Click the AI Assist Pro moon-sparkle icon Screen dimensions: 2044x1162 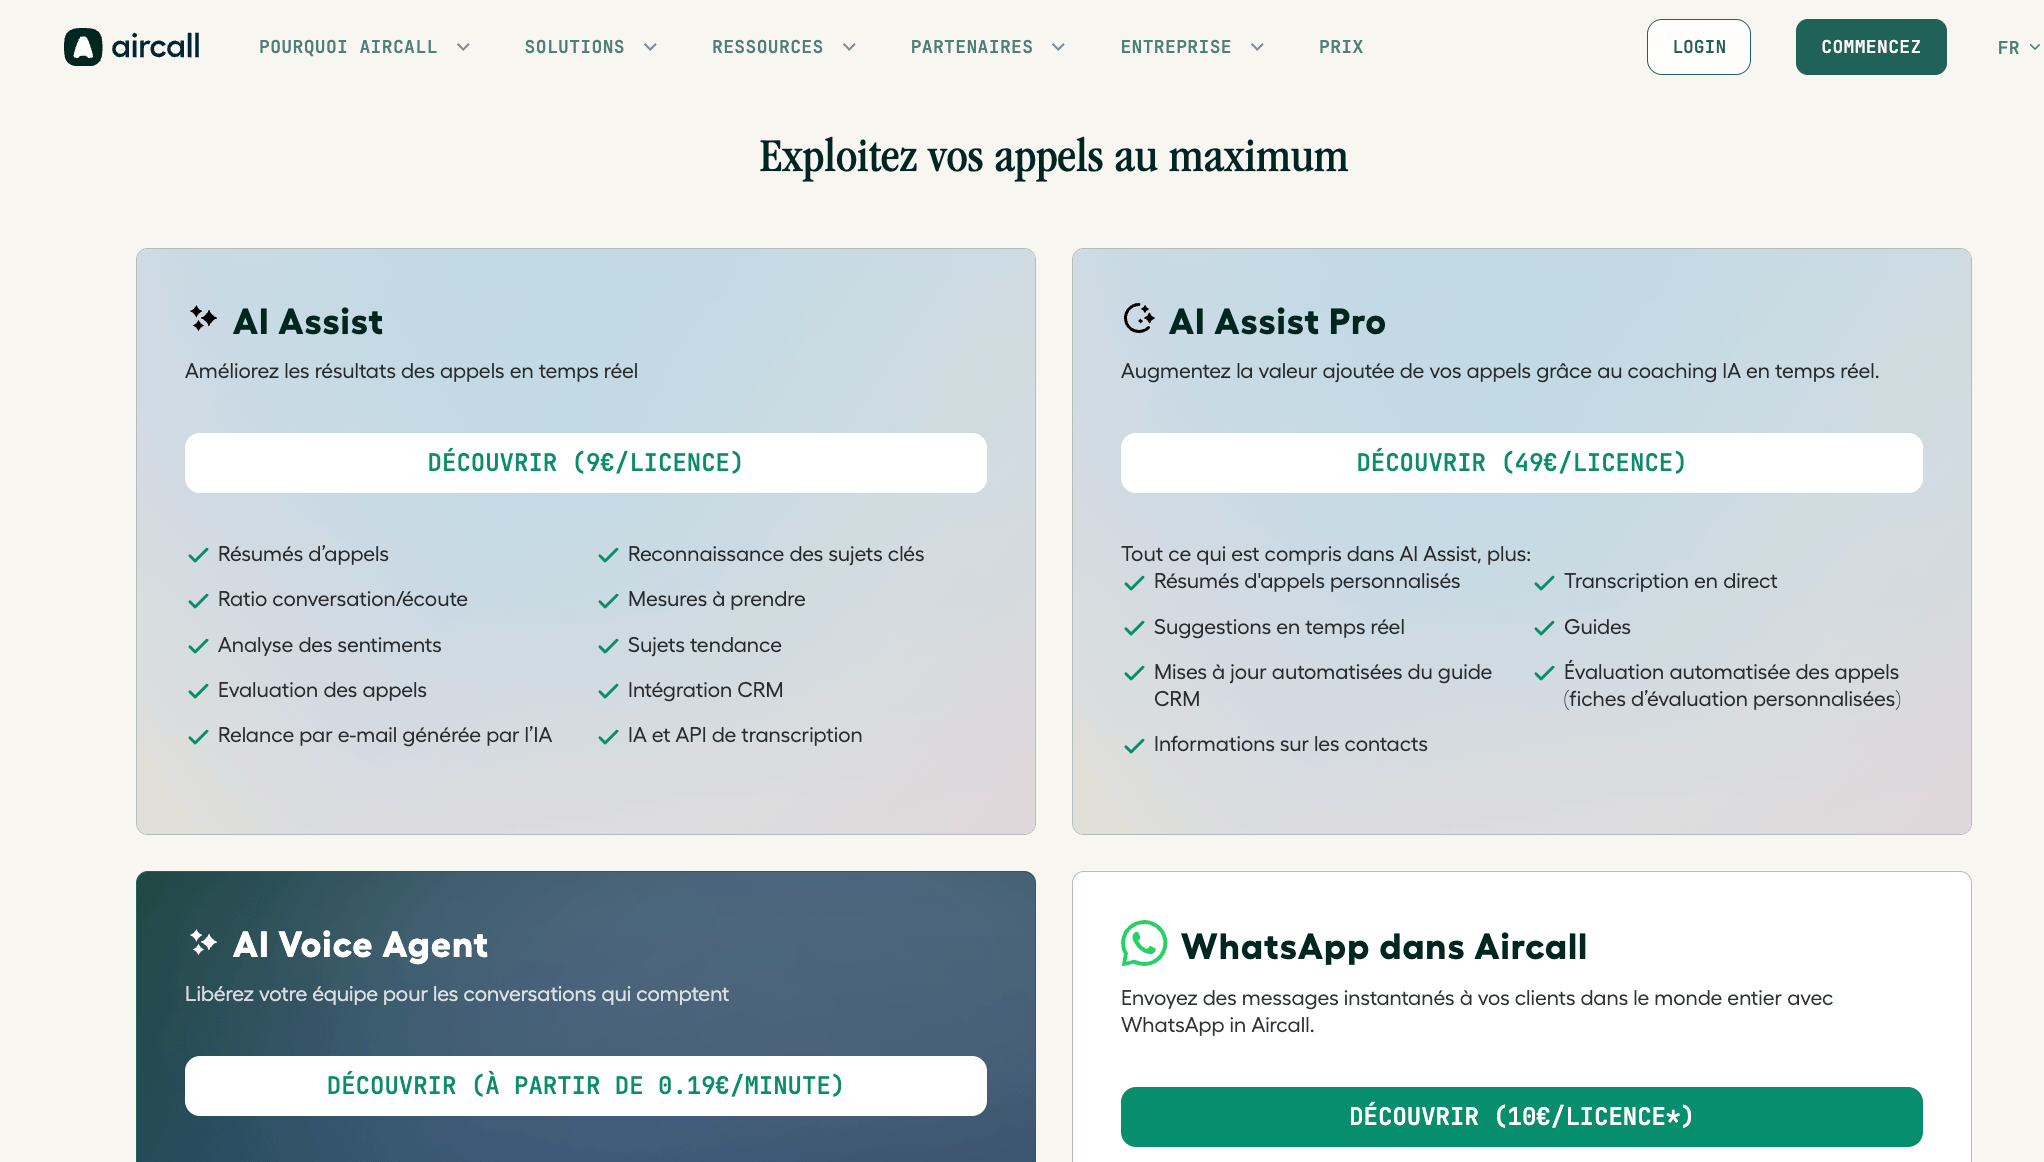pos(1139,318)
